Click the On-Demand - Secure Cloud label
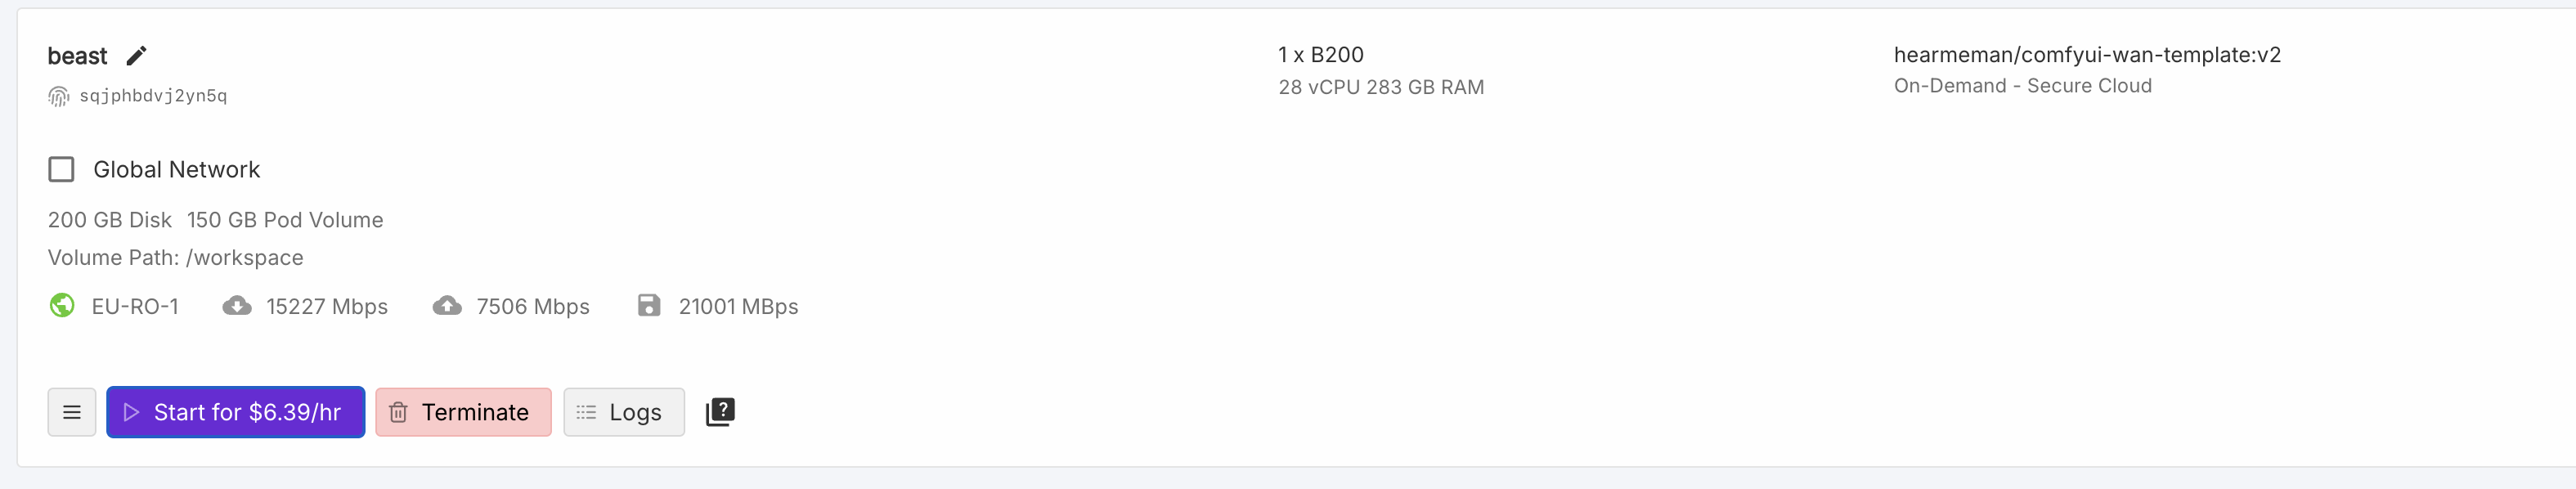2576x489 pixels. [x=2022, y=86]
